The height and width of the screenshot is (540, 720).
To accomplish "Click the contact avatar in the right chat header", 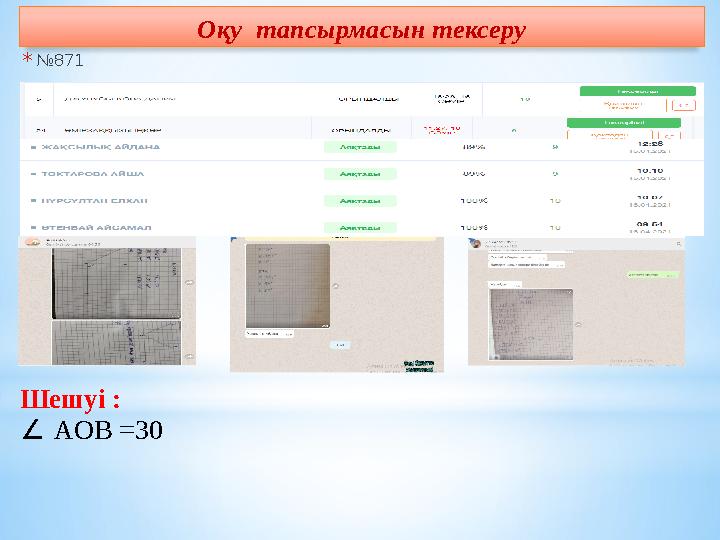I will click(x=475, y=243).
